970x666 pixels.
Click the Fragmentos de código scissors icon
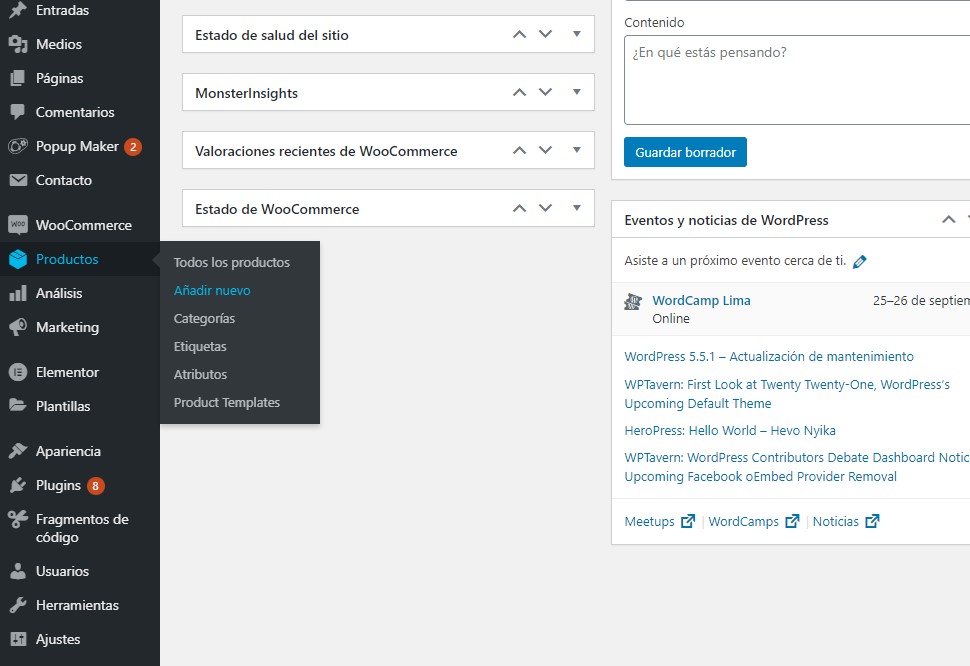tap(18, 519)
